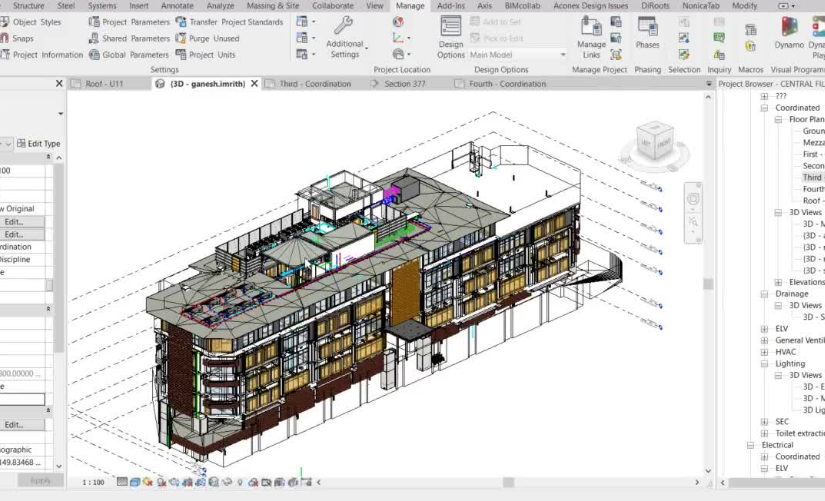Click the 1 : 100 view scale
Screen dimensions: 825x501
click(x=93, y=482)
